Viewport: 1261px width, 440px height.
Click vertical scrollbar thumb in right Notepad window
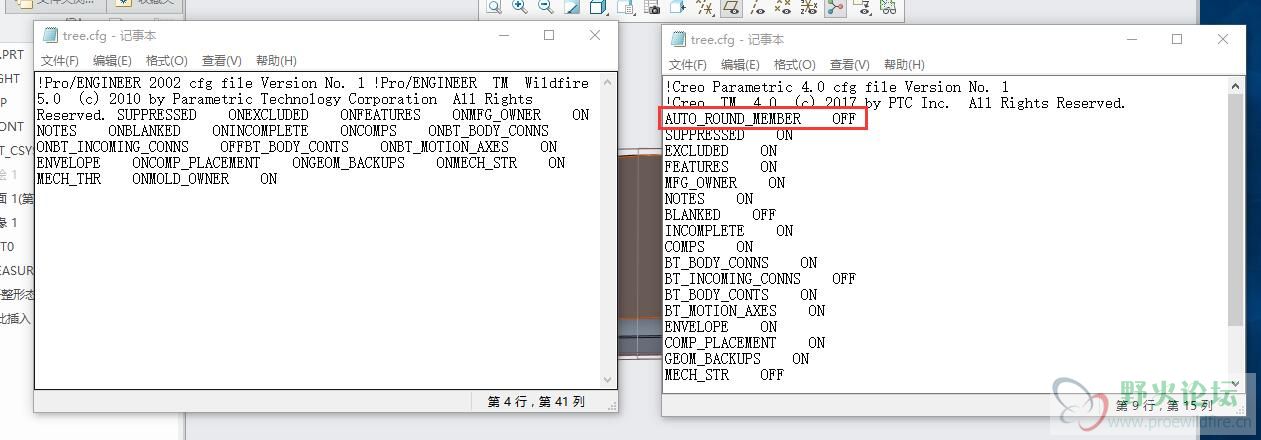click(x=1236, y=212)
